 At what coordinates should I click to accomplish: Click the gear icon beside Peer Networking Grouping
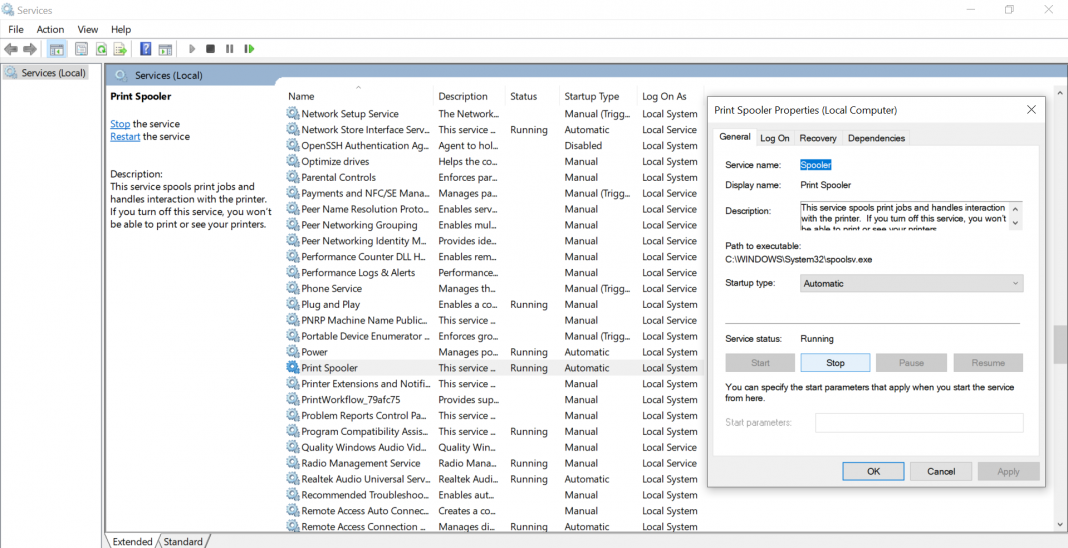[x=293, y=225]
